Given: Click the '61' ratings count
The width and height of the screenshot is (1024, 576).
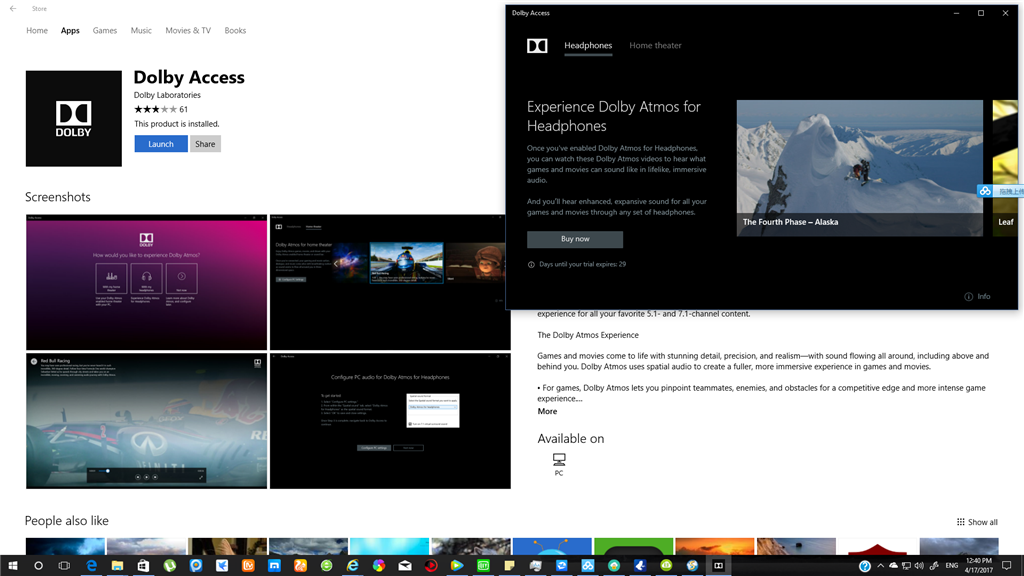Looking at the screenshot, I should pyautogui.click(x=184, y=110).
